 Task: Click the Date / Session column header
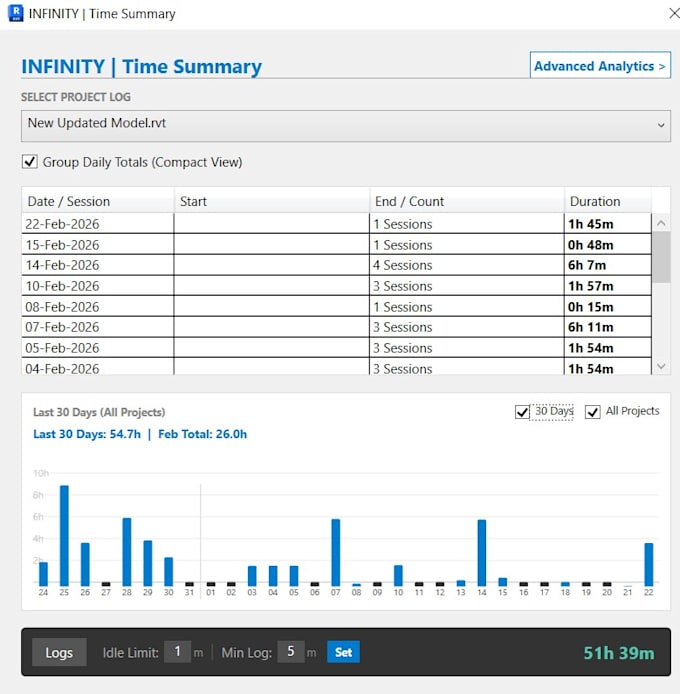pos(97,201)
